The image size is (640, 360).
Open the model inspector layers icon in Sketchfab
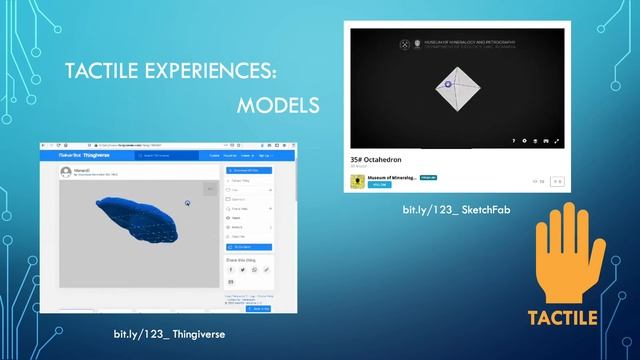tap(535, 141)
